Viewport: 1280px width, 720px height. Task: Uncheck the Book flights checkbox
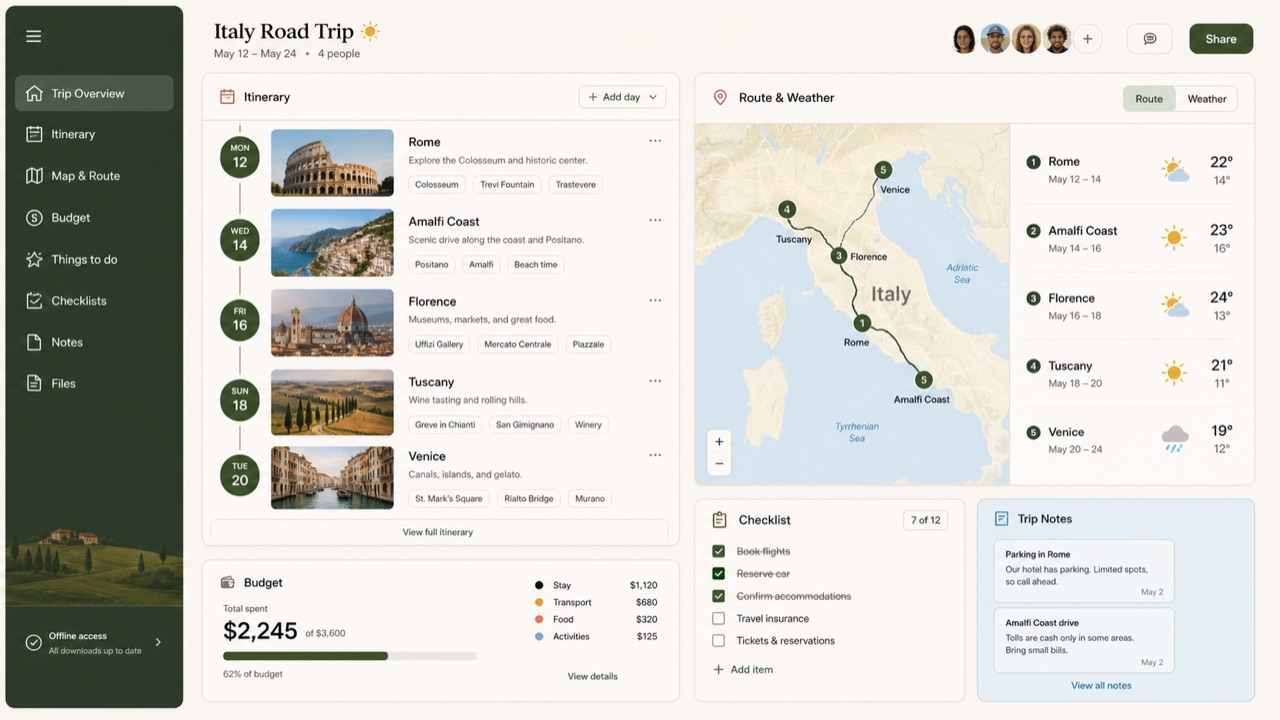pyautogui.click(x=718, y=551)
